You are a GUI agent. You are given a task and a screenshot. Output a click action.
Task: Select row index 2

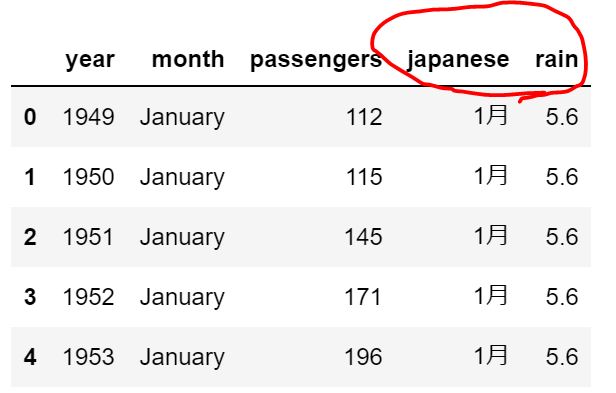click(30, 237)
